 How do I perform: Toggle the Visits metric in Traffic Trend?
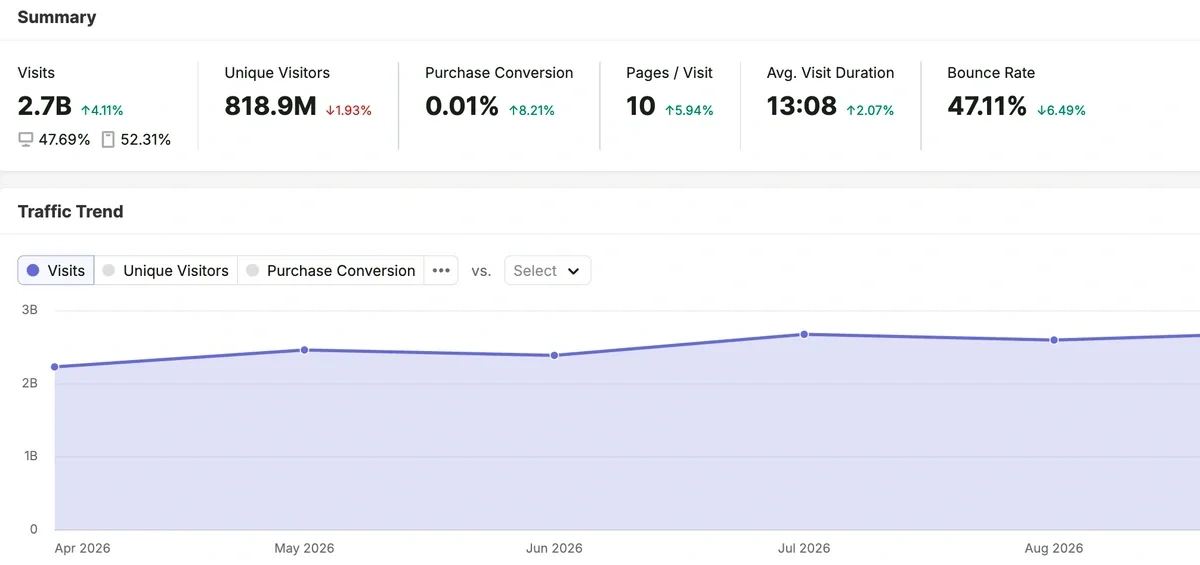[x=56, y=270]
